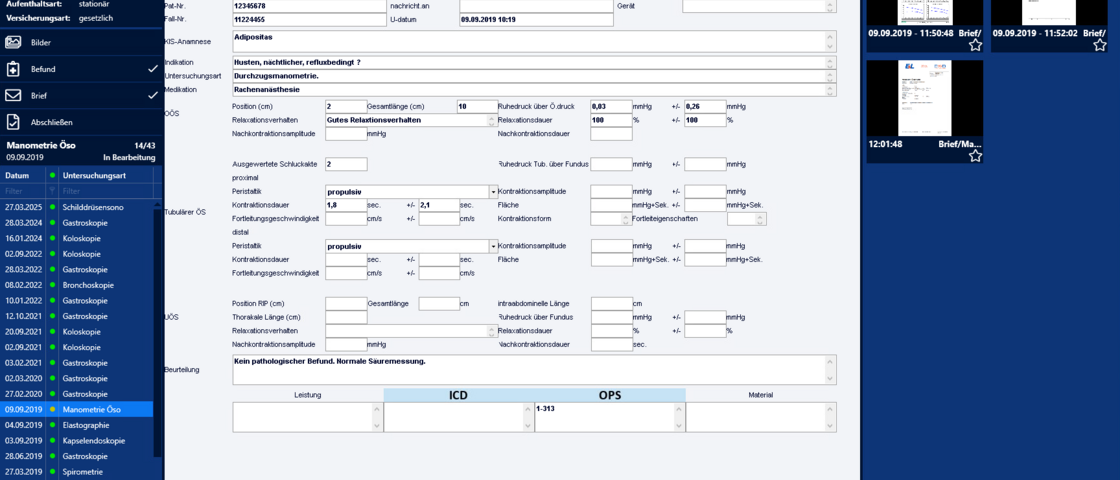This screenshot has width=1120, height=480.
Task: Open the Befund menu entry
Action: [x=82, y=69]
